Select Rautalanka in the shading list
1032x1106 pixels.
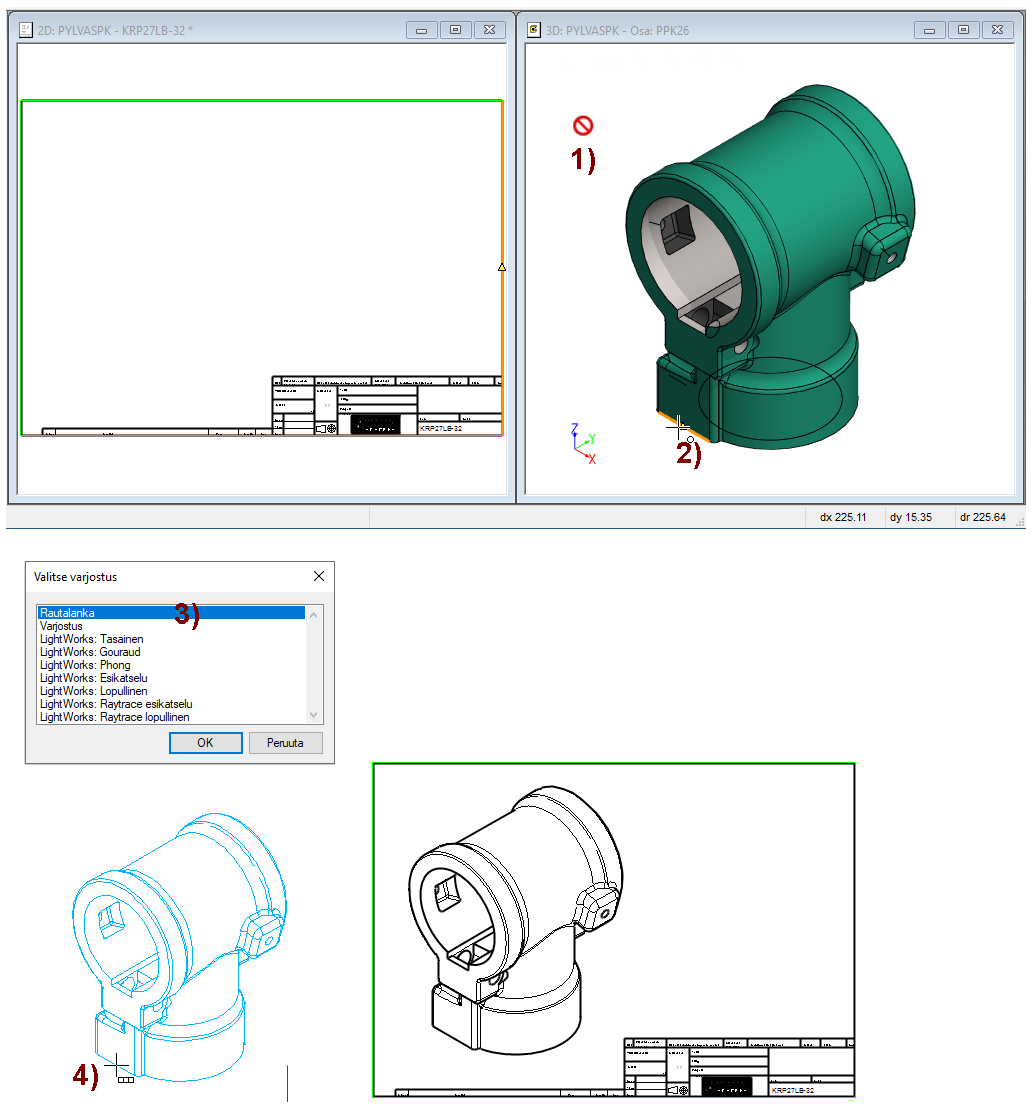click(x=68, y=613)
